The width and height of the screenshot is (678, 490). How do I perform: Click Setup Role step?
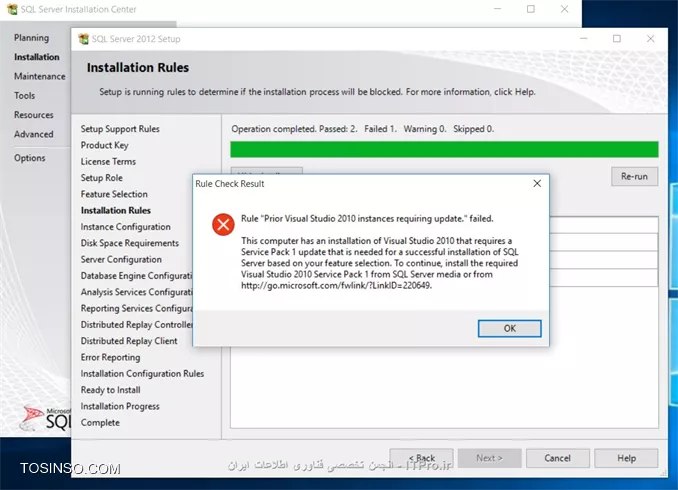(x=101, y=178)
